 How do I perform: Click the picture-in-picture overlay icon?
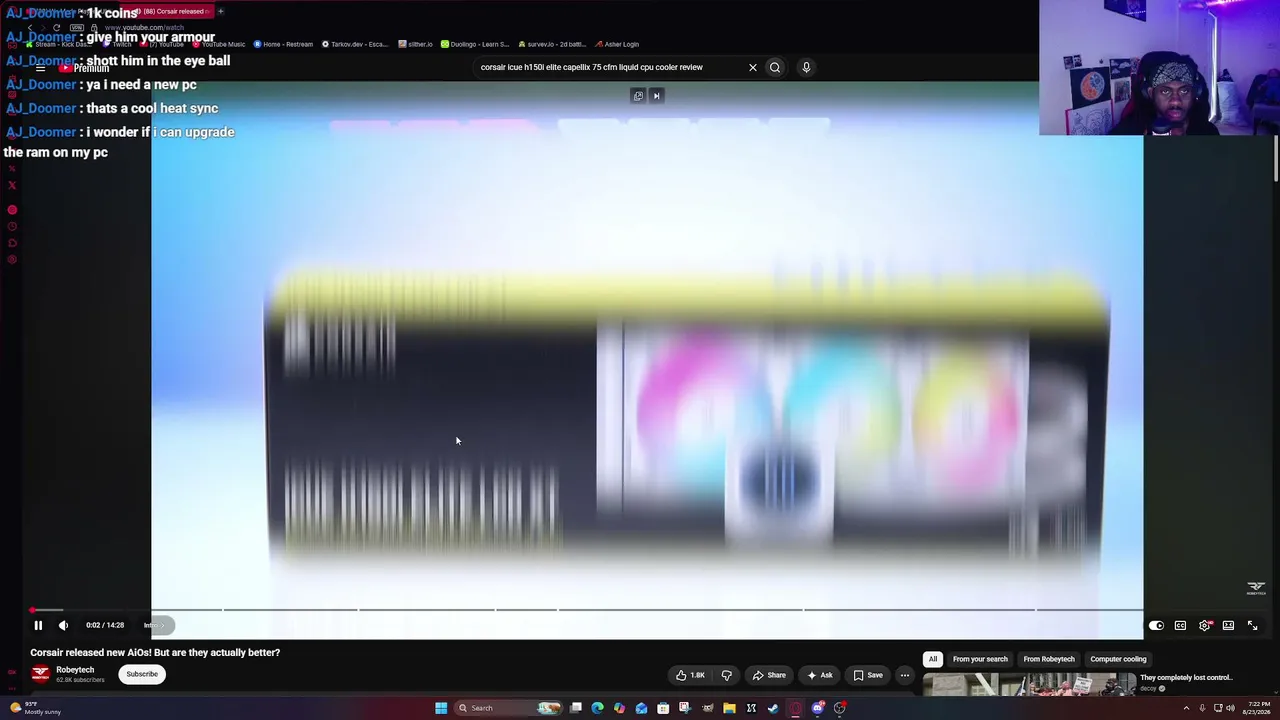coord(638,96)
